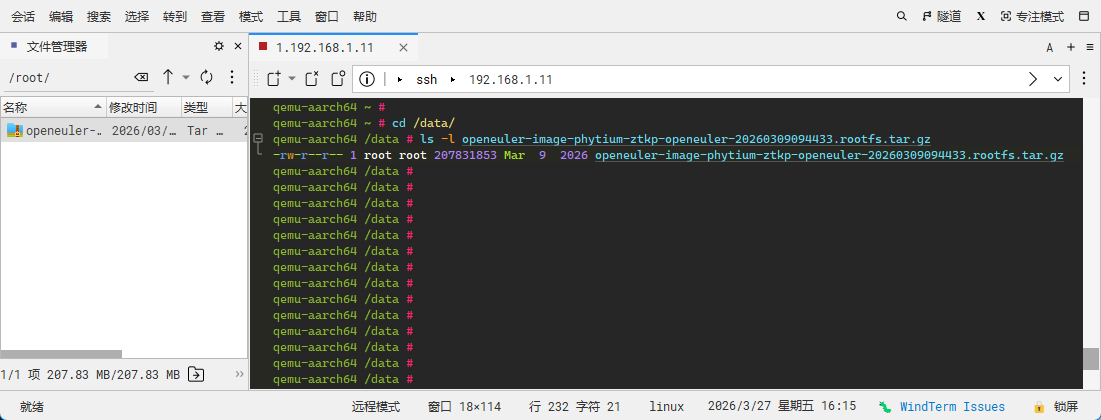1101x420 pixels.
Task: Open file manager settings gear
Action: point(219,46)
